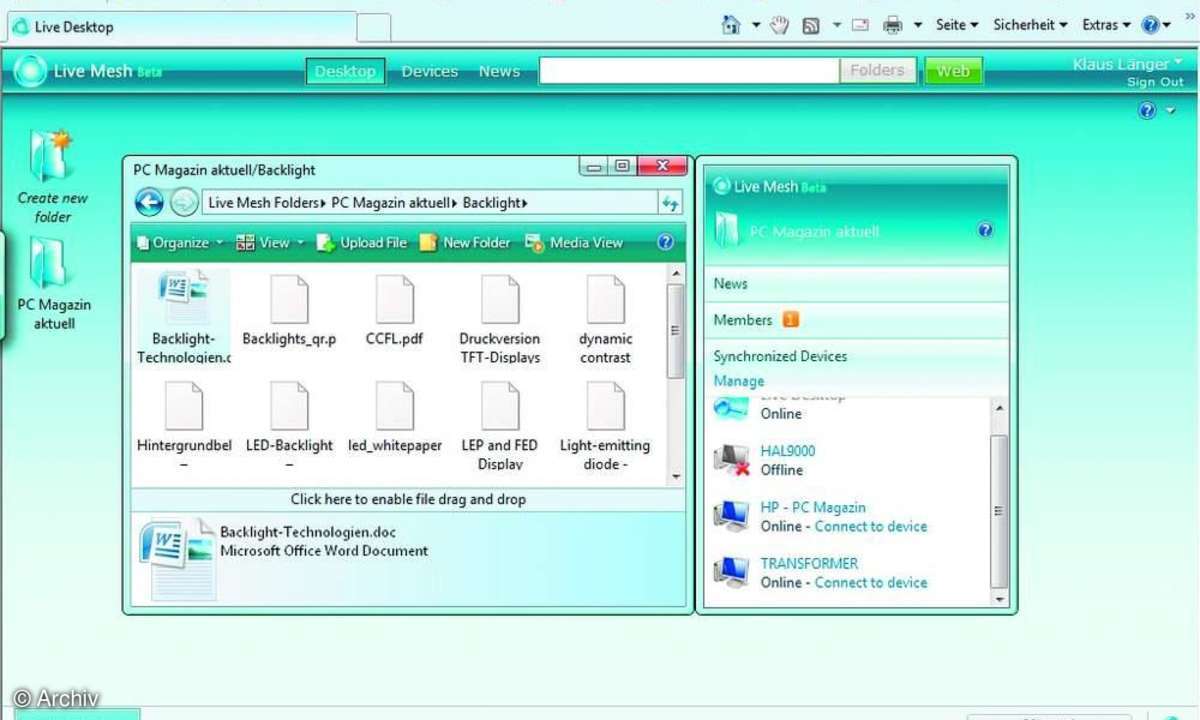This screenshot has height=720, width=1200.
Task: Expand the Sicherheit menu
Action: [x=1030, y=25]
